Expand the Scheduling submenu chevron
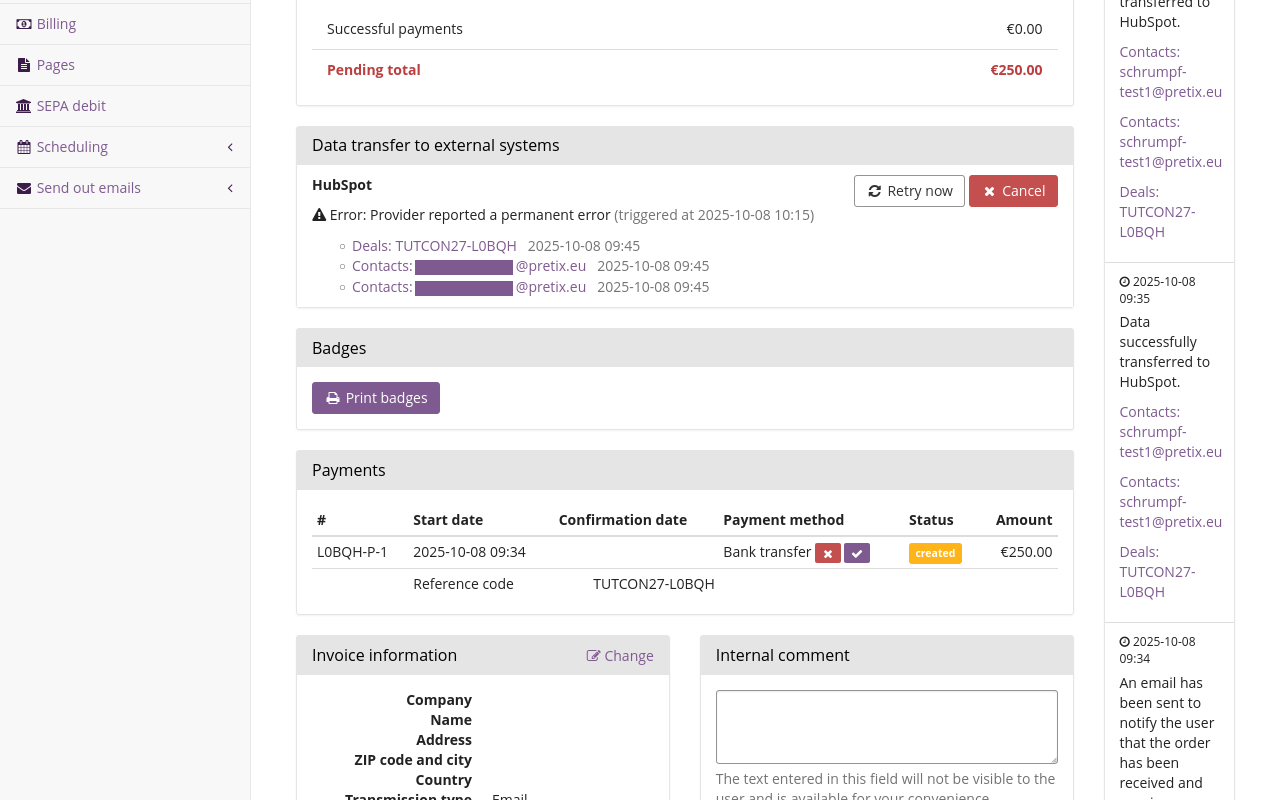1280x800 pixels. (x=230, y=147)
